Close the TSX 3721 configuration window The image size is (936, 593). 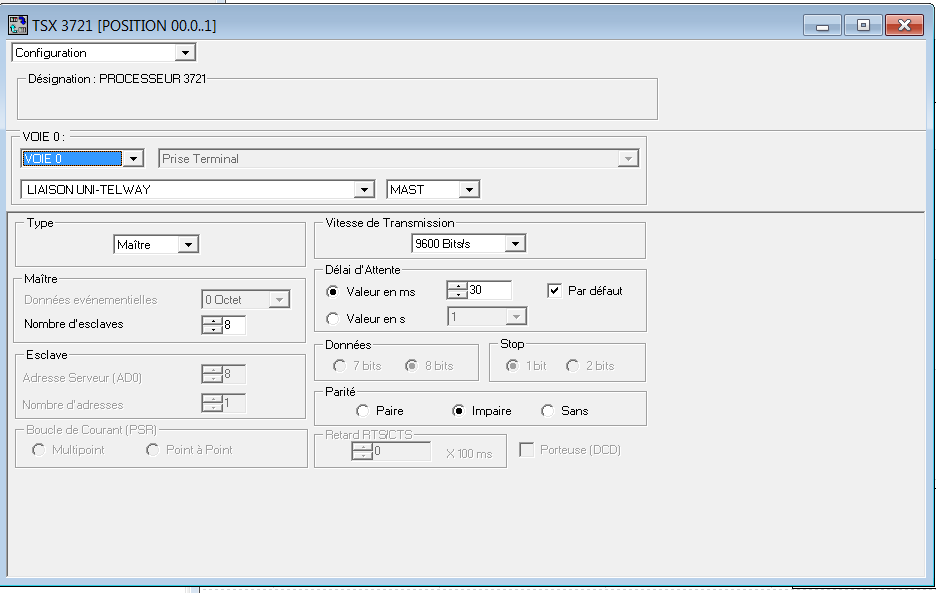click(x=904, y=25)
